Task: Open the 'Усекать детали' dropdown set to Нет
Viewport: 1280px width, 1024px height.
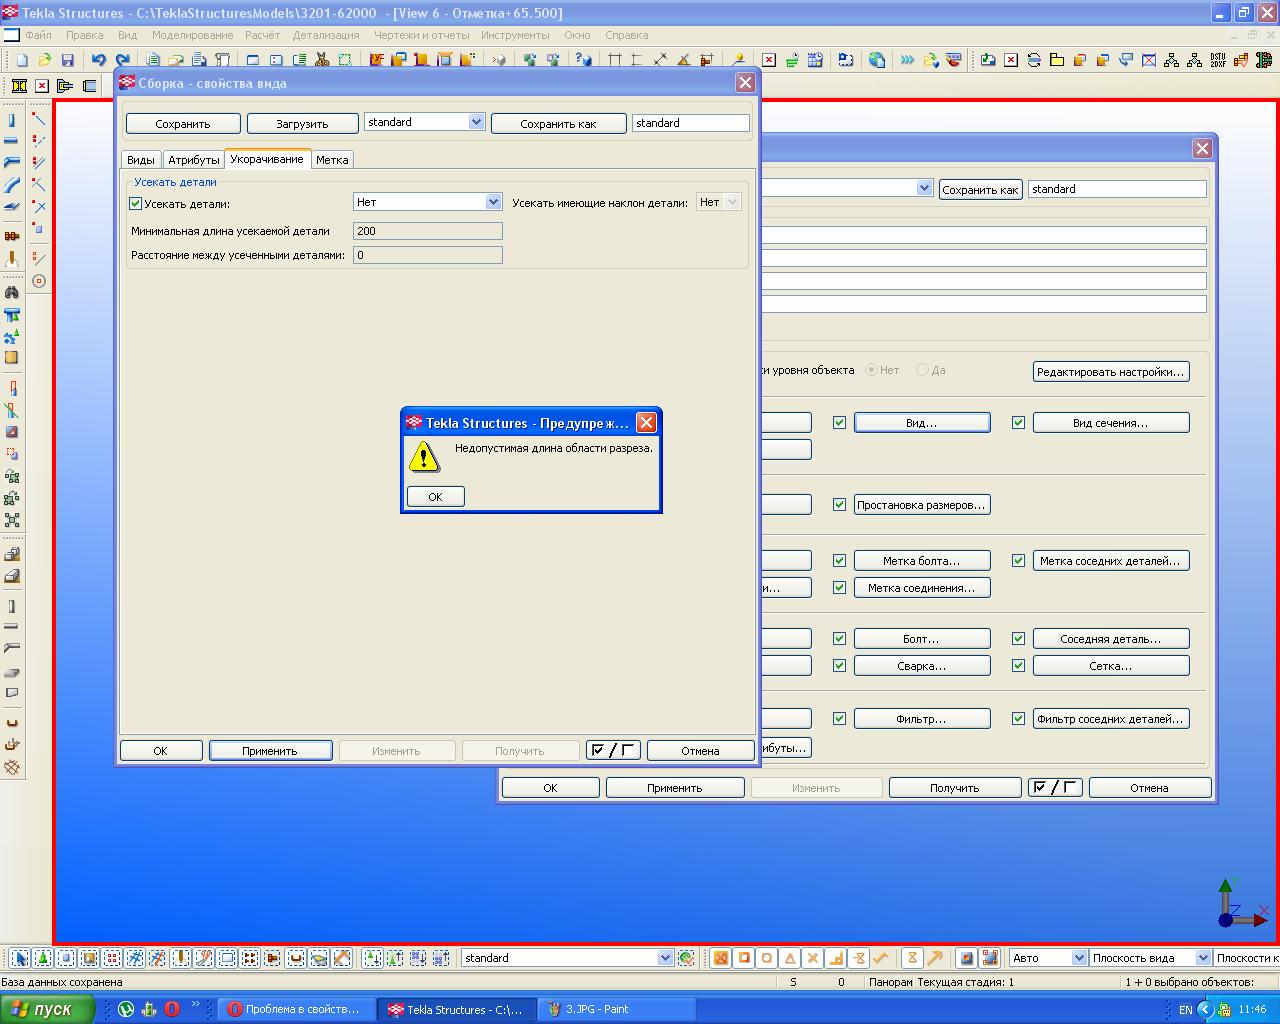Action: (492, 202)
